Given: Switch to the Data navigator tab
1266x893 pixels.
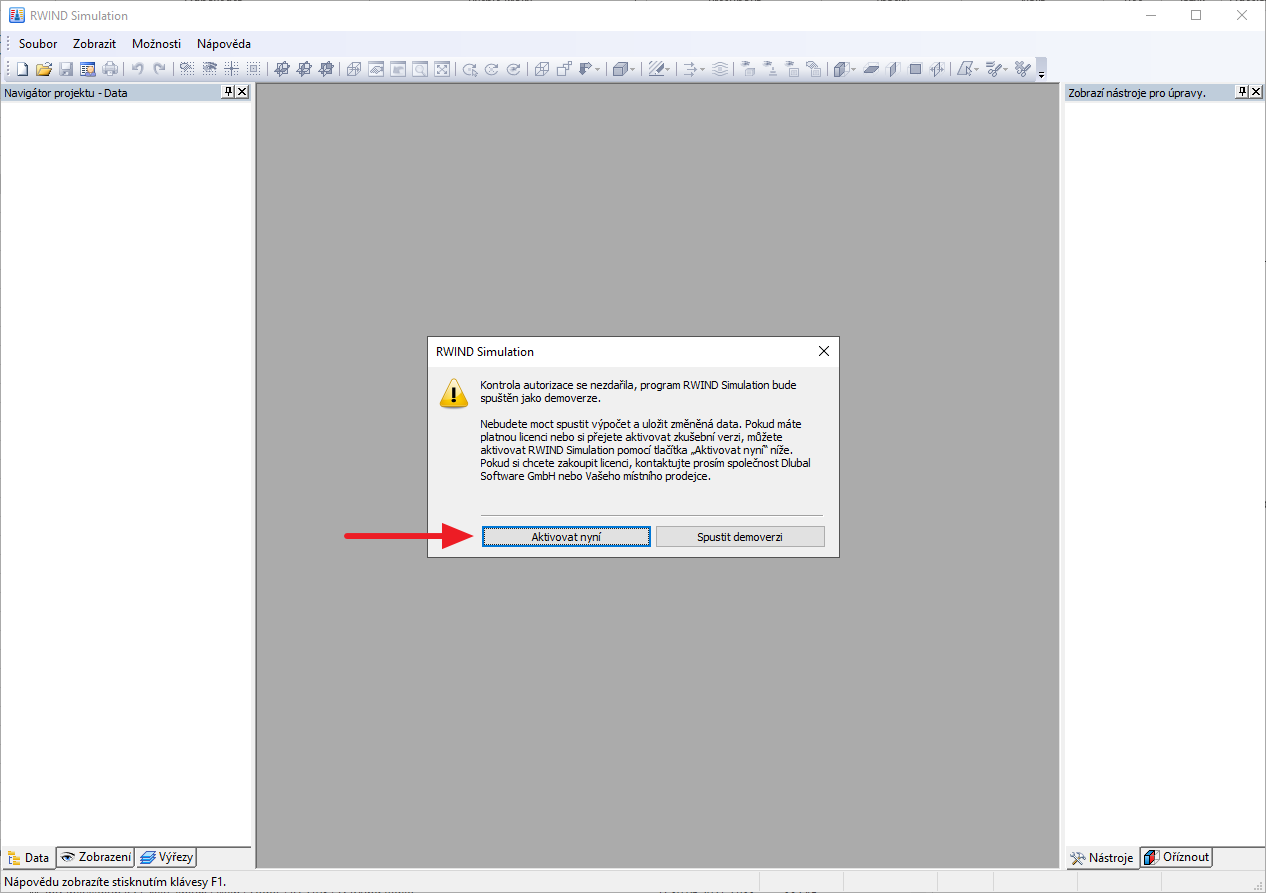Looking at the screenshot, I should click(x=28, y=857).
